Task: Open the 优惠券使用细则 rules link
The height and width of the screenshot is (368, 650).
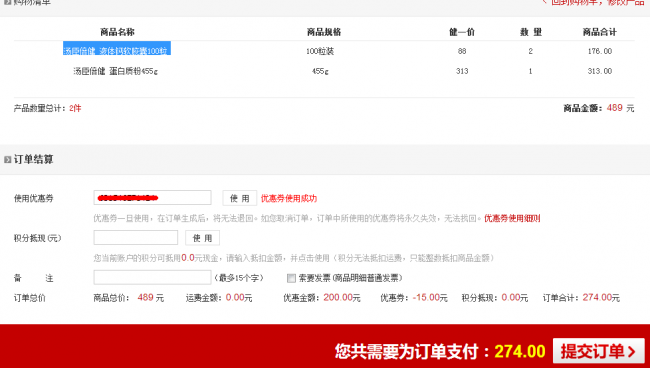Action: coord(512,218)
